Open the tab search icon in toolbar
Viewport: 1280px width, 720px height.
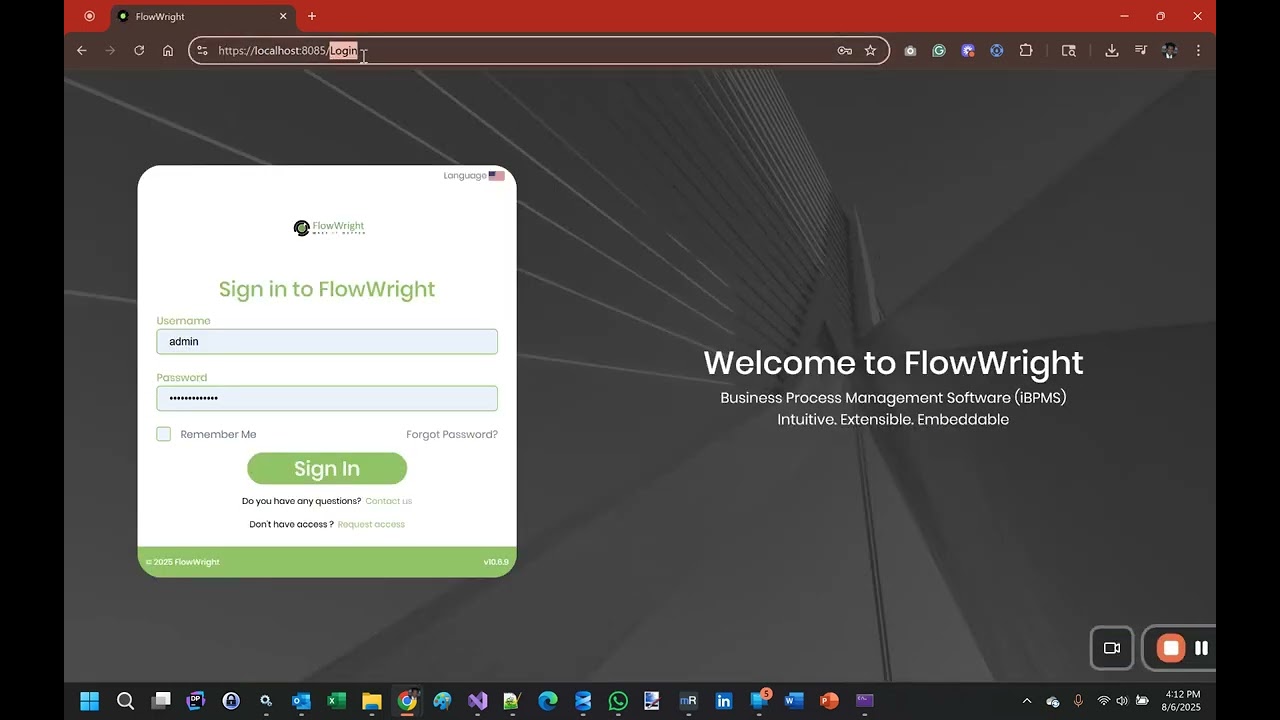[1069, 51]
